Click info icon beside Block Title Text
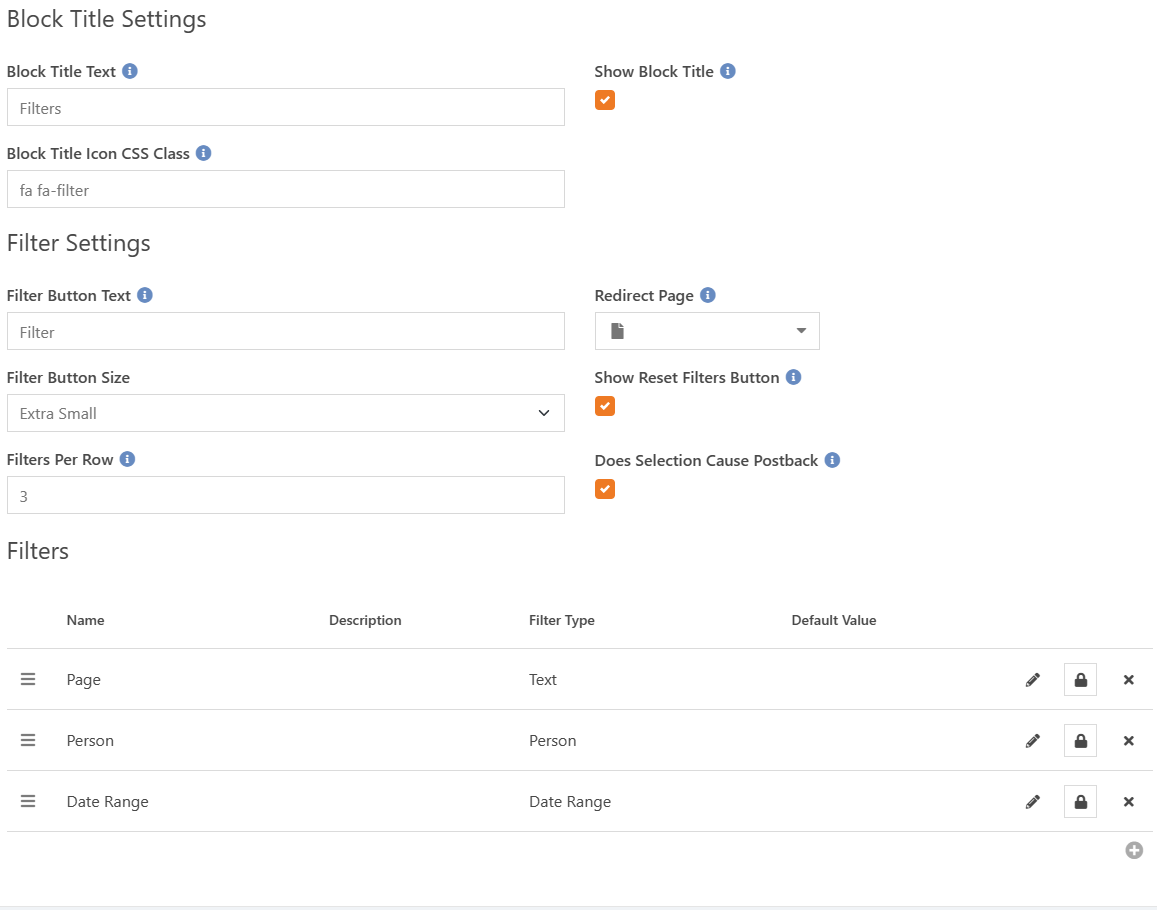1157x910 pixels. [x=130, y=72]
